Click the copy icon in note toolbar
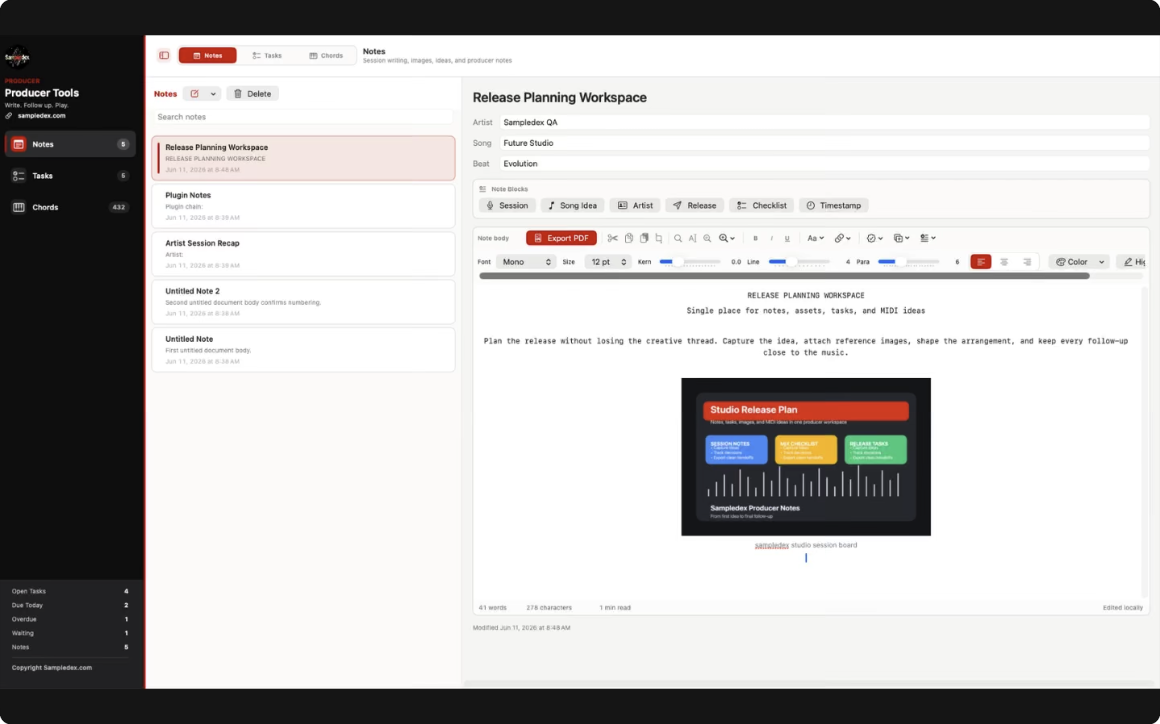The width and height of the screenshot is (1160, 724). [x=629, y=238]
